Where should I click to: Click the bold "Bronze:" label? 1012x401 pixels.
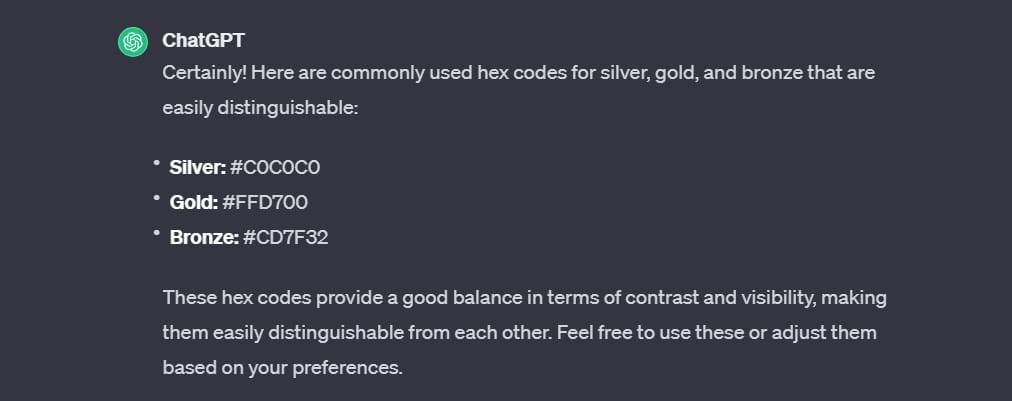[204, 238]
